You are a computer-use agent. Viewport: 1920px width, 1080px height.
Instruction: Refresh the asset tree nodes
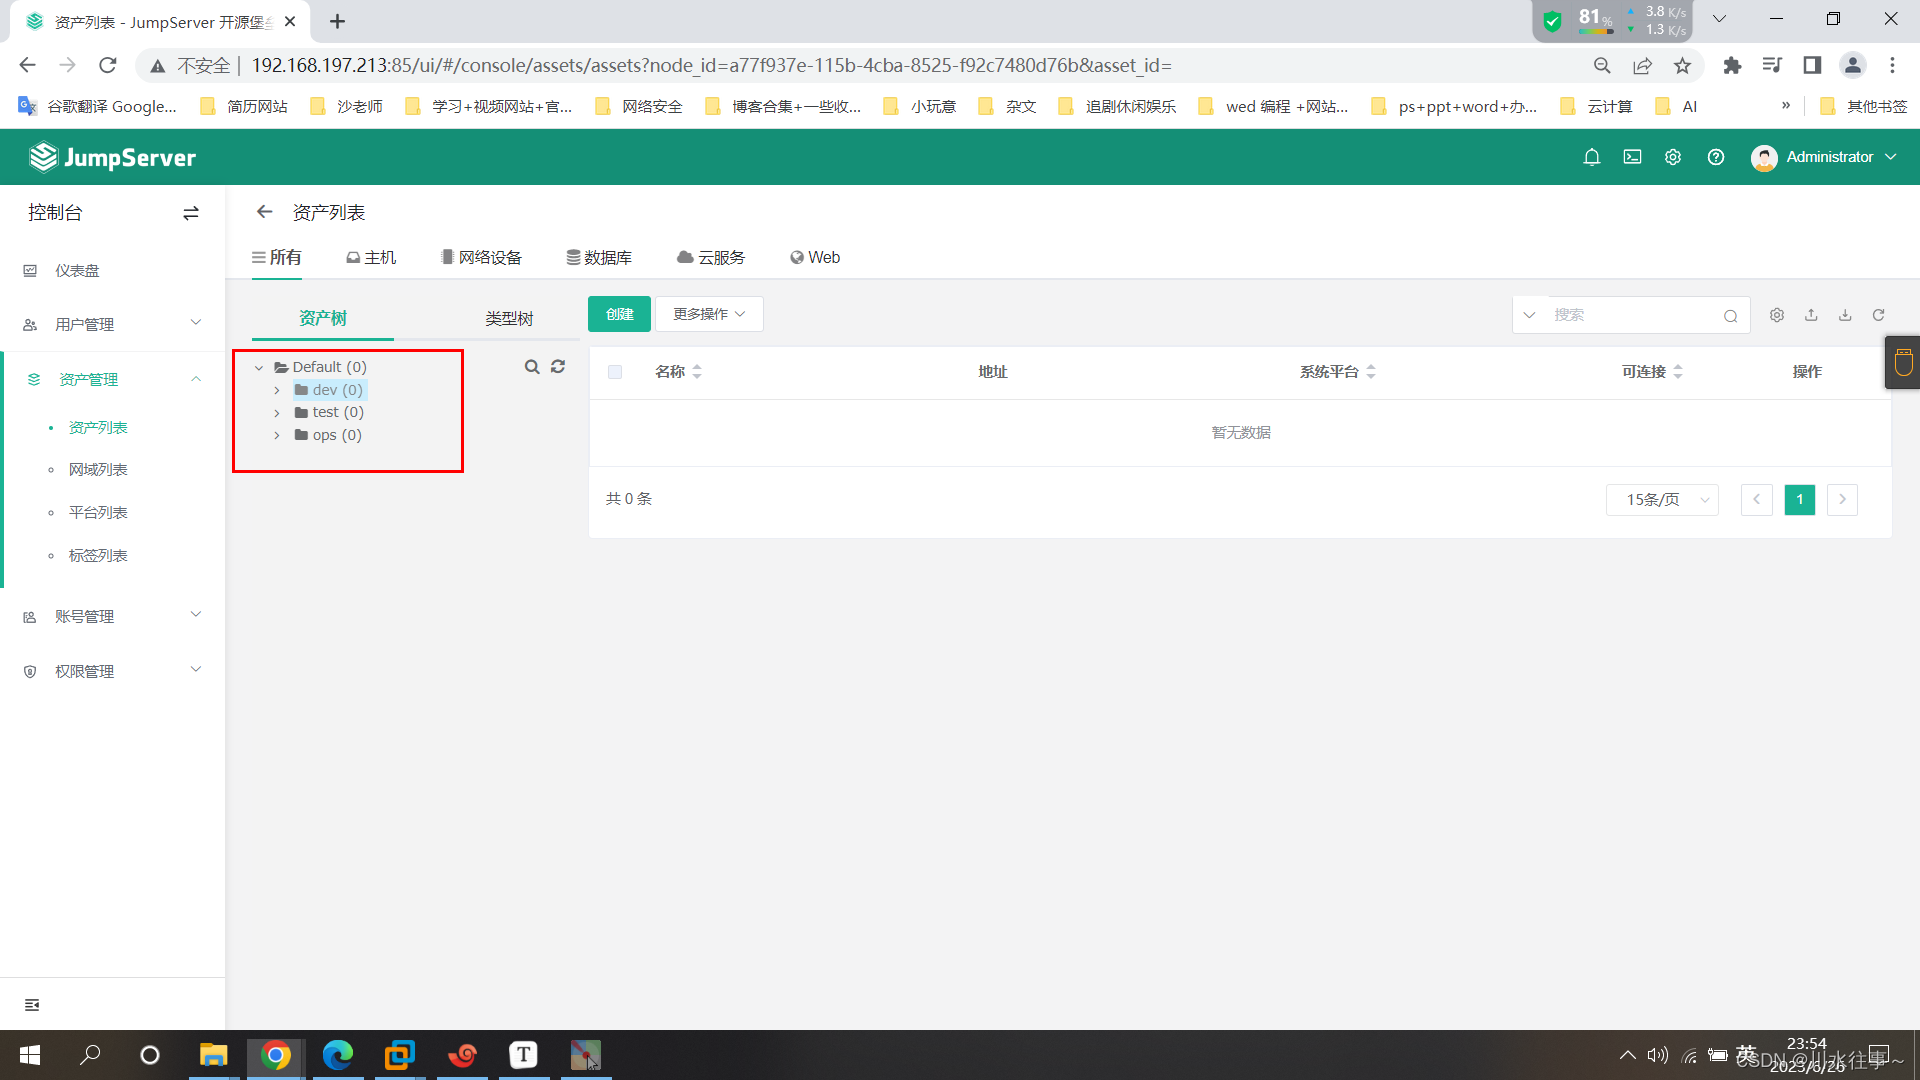coord(558,367)
